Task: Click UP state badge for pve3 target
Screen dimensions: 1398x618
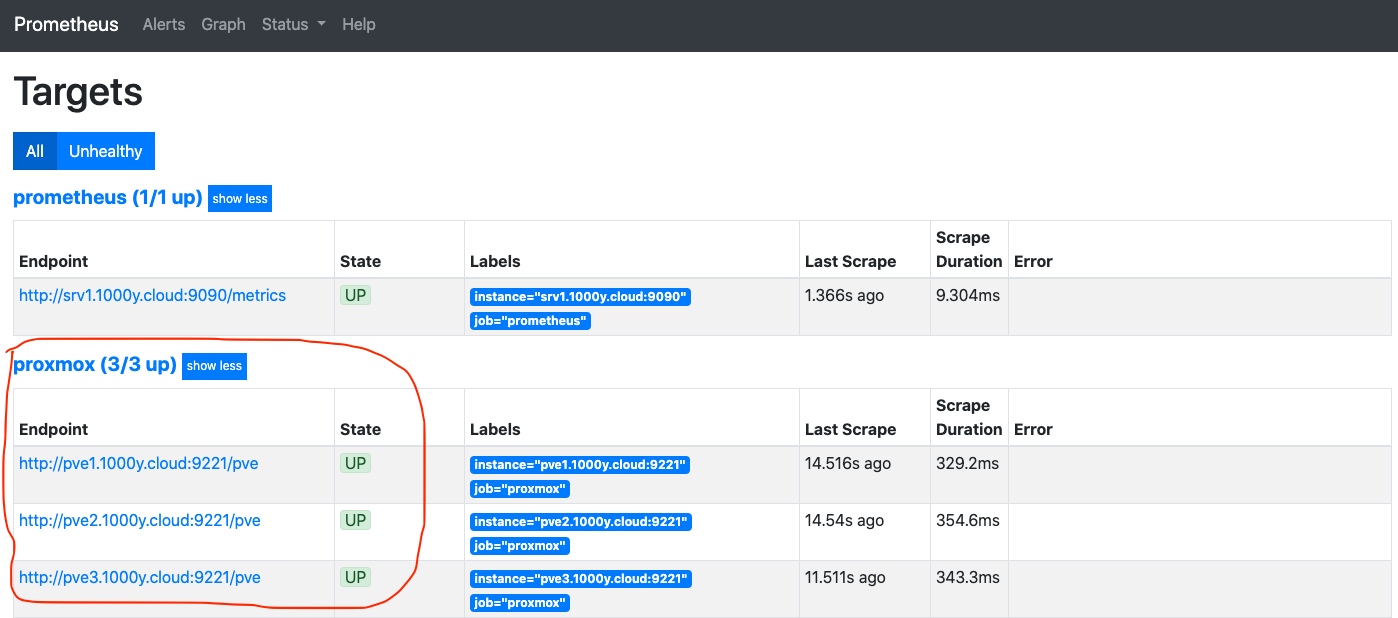Action: click(x=355, y=578)
